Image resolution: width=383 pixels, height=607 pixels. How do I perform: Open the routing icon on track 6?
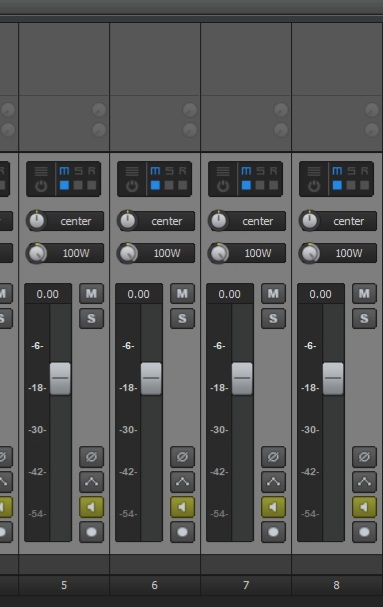(132, 171)
